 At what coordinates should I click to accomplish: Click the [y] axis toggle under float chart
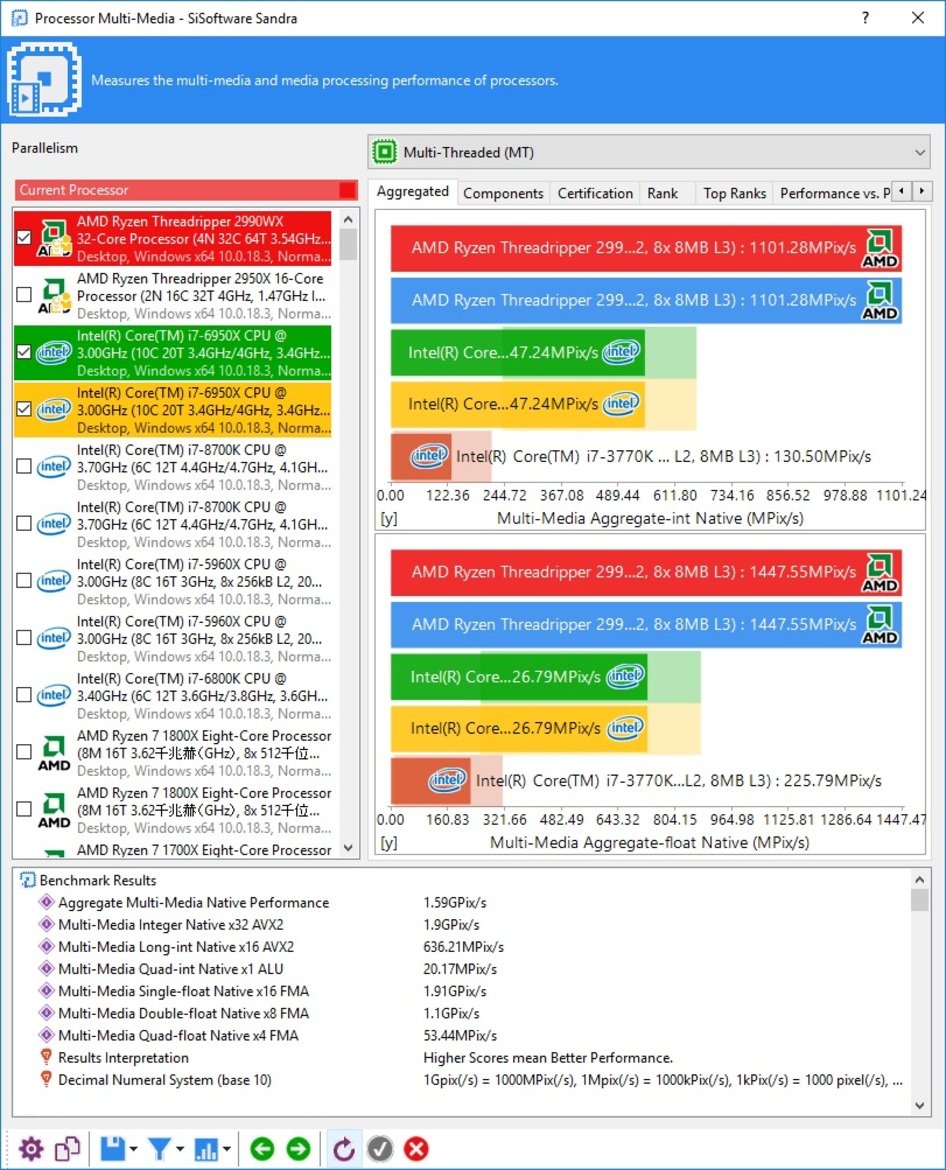tap(389, 842)
